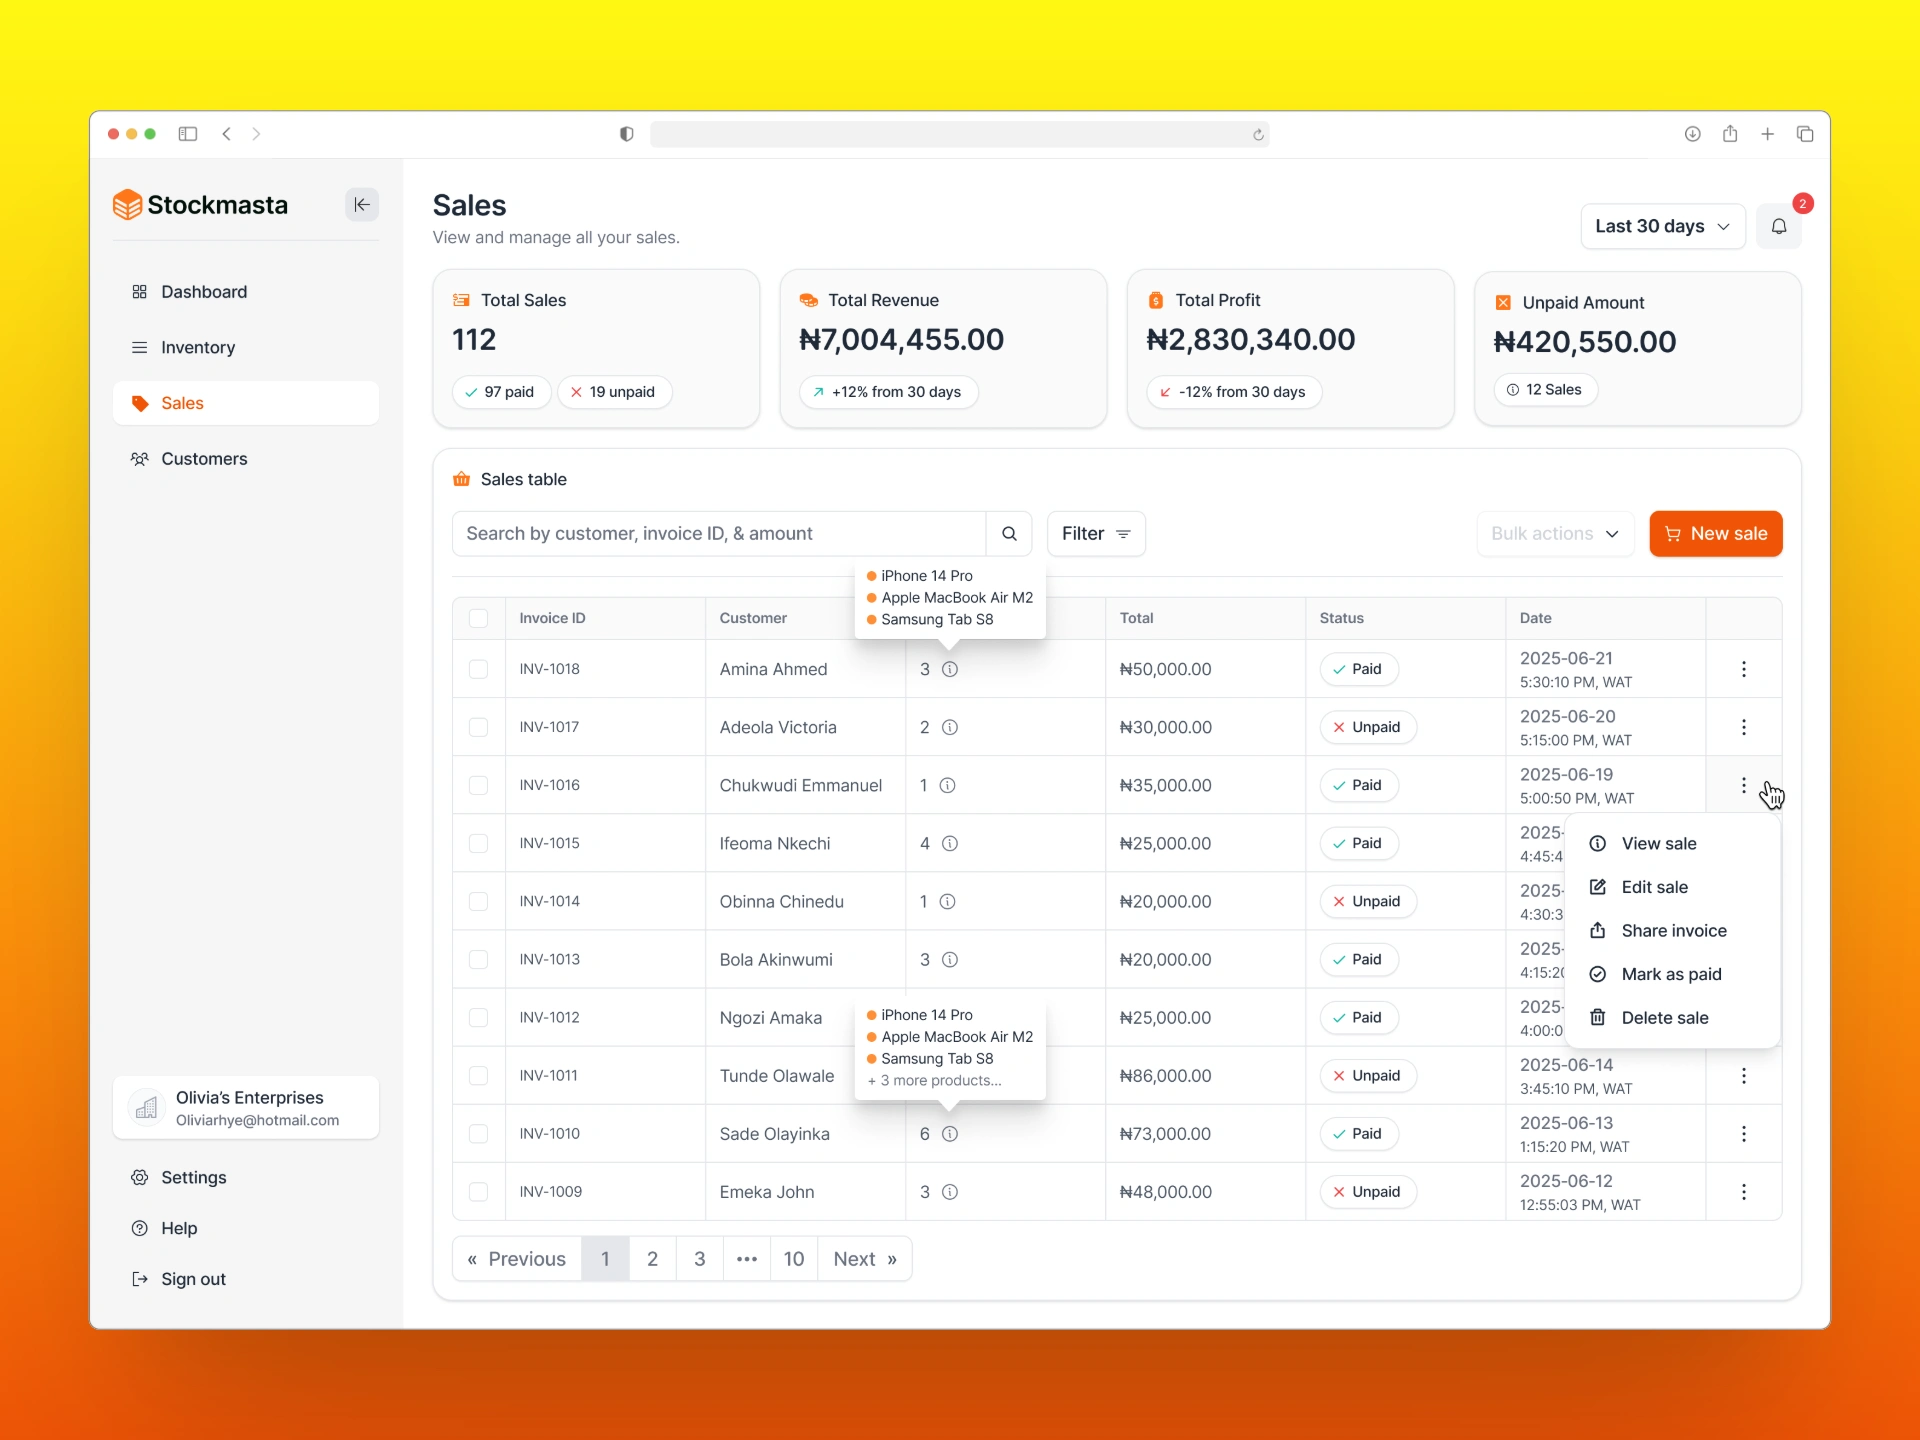Open the Filter options
This screenshot has width=1920, height=1440.
click(1095, 534)
